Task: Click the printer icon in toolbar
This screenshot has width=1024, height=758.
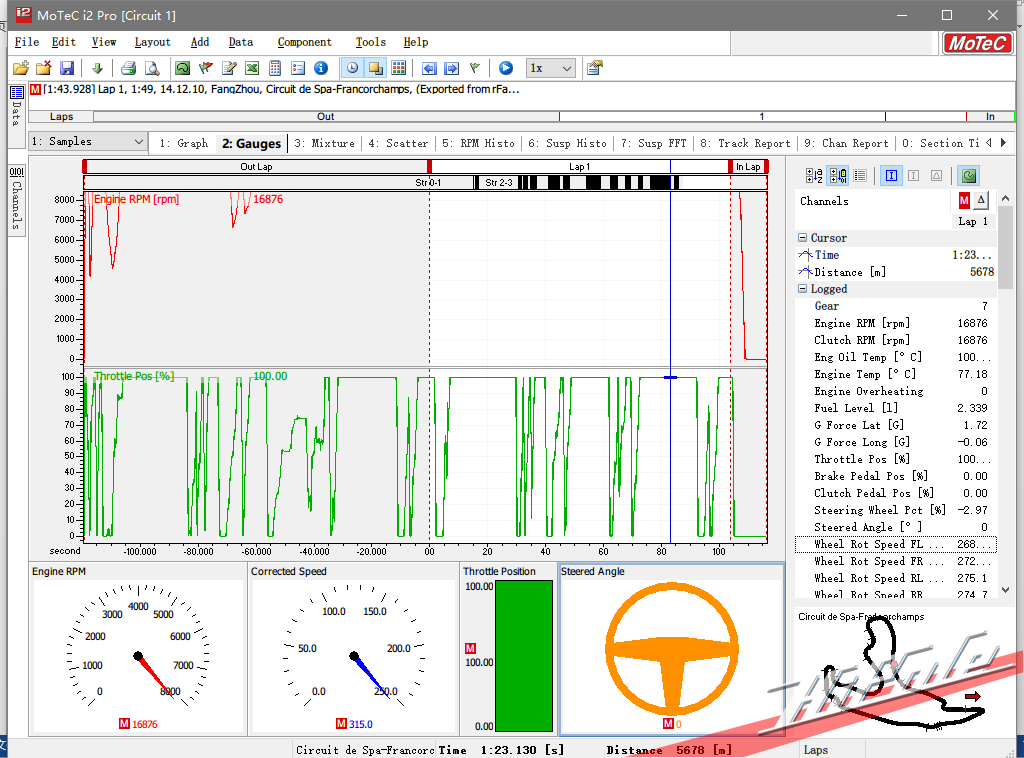Action: tap(129, 68)
